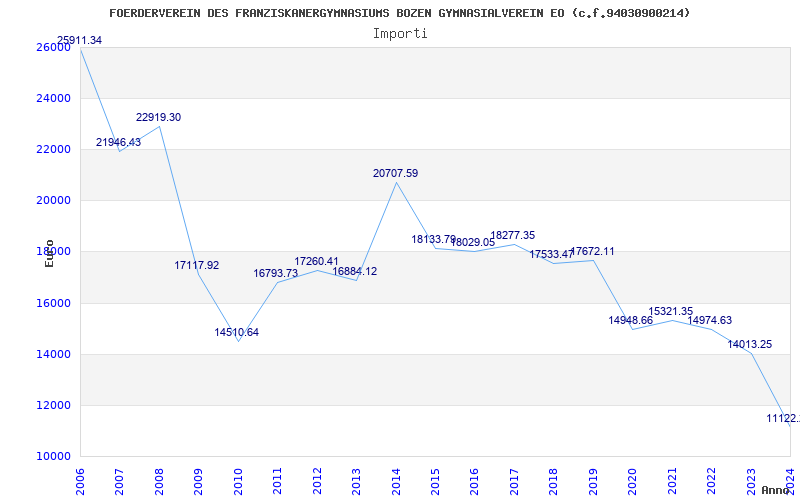Click the peak value 20707.59
The height and width of the screenshot is (500, 800).
395,173
